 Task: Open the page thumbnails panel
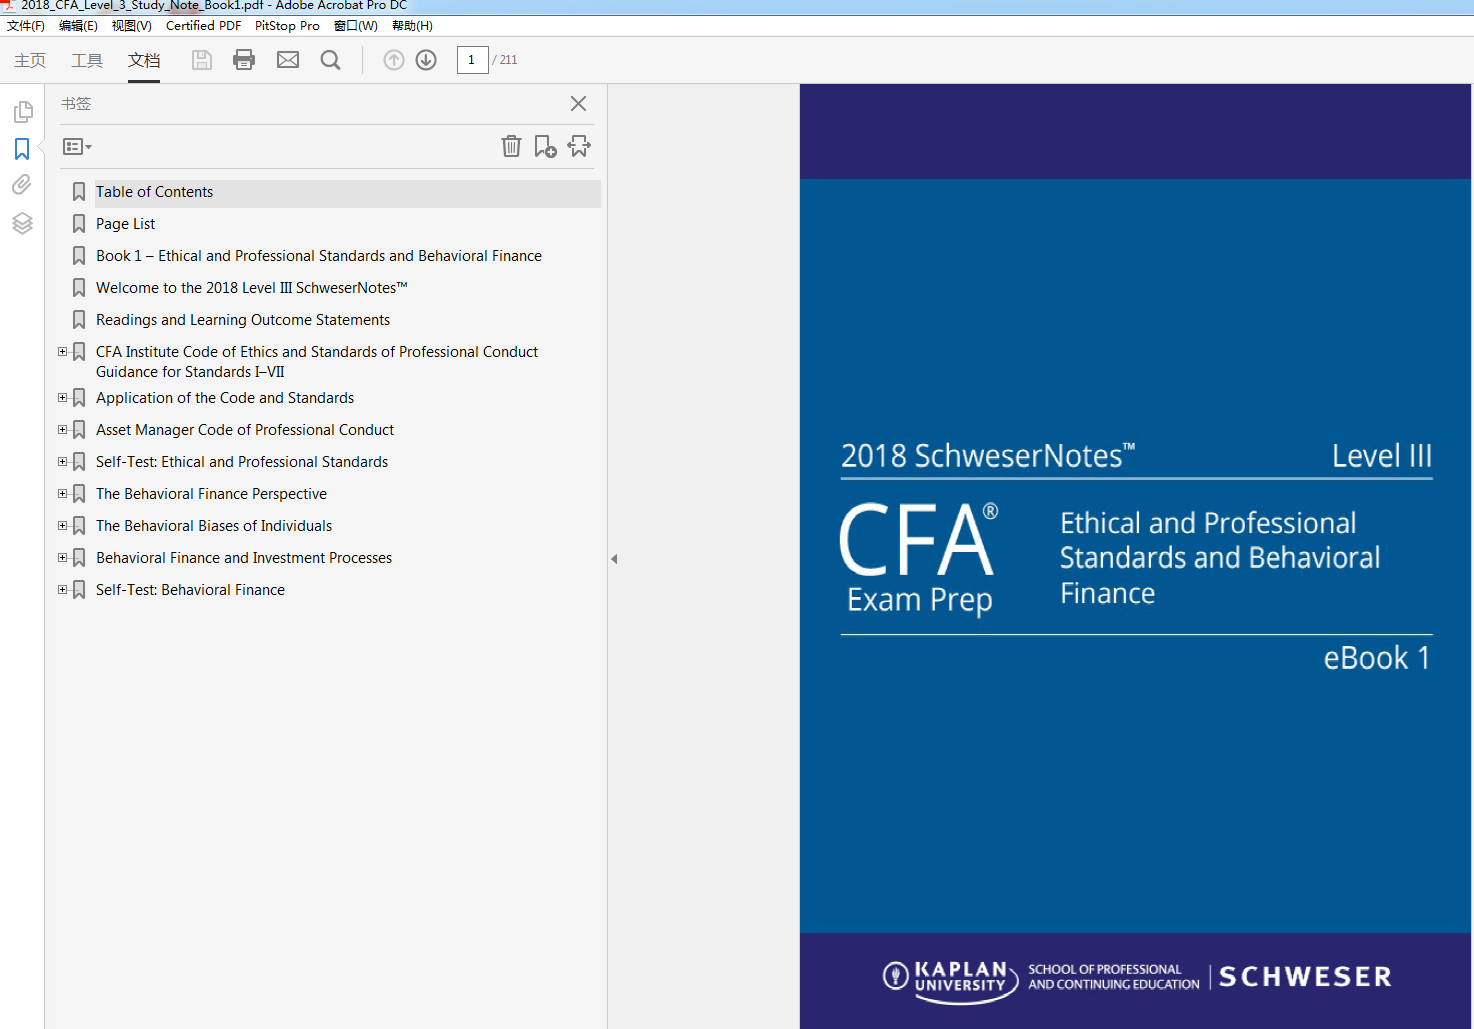point(22,112)
